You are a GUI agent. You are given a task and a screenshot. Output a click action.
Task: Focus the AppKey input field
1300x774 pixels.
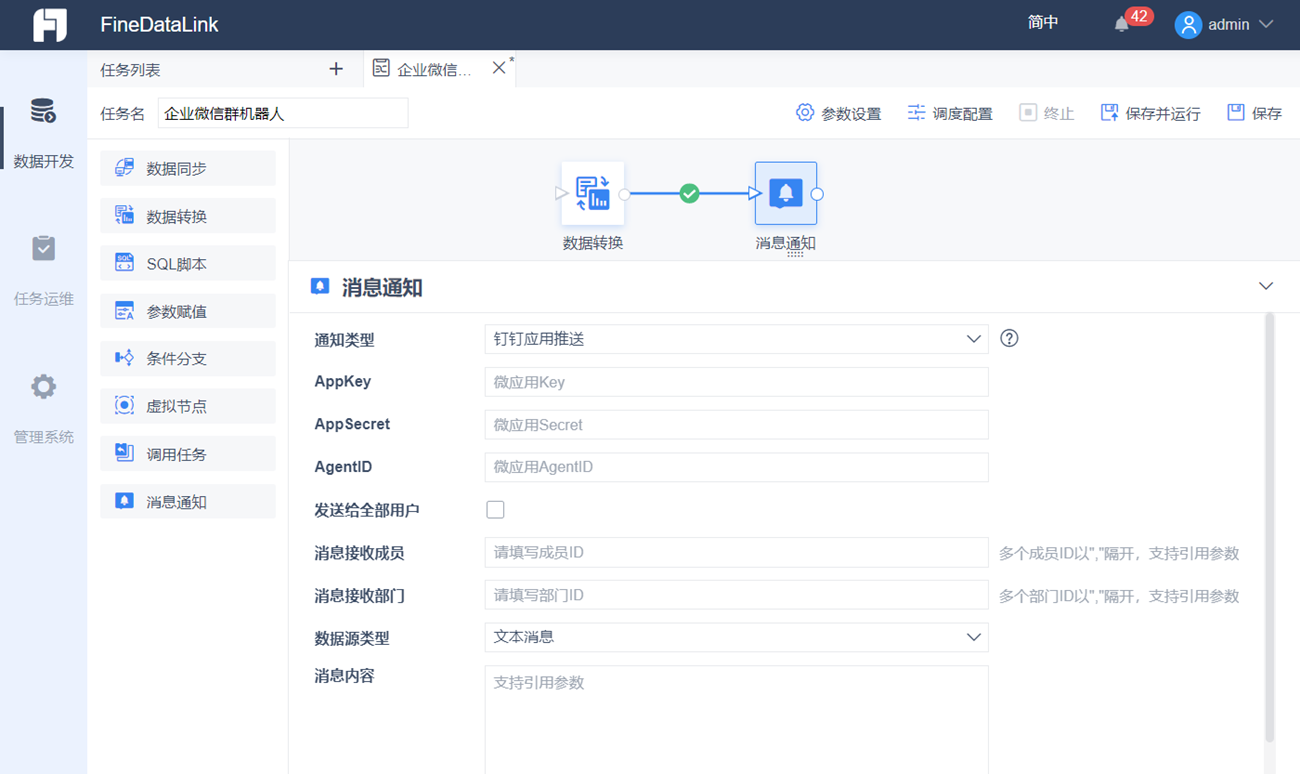point(736,382)
